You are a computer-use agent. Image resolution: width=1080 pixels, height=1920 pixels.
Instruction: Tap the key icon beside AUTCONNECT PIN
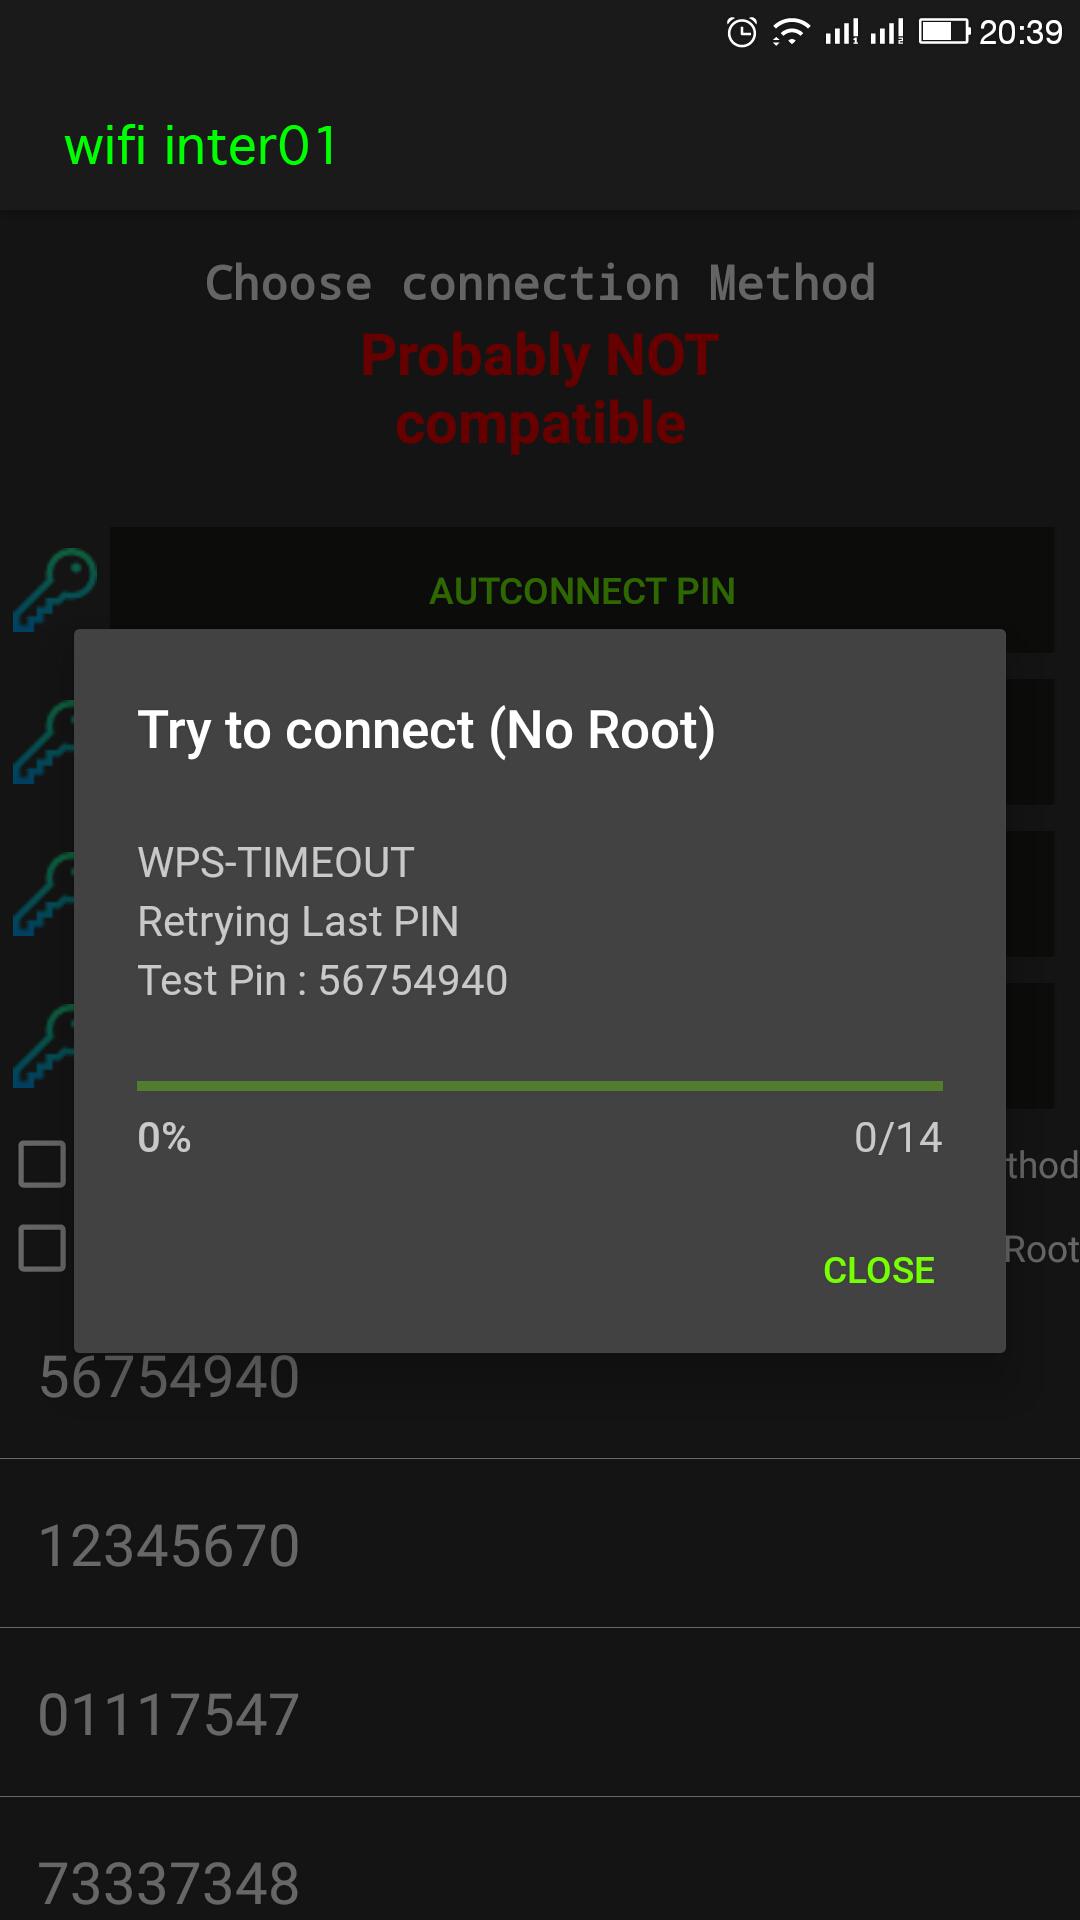(x=55, y=590)
